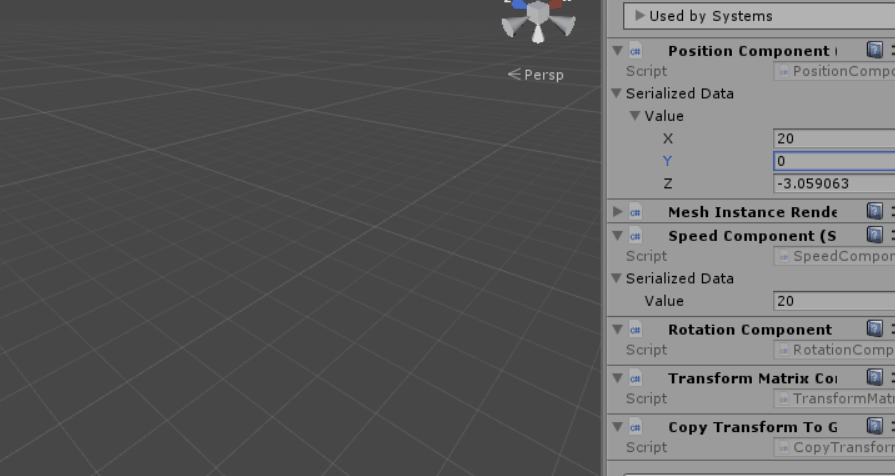This screenshot has width=895, height=476.
Task: Select the RotationComponent script reference field
Action: [x=834, y=349]
